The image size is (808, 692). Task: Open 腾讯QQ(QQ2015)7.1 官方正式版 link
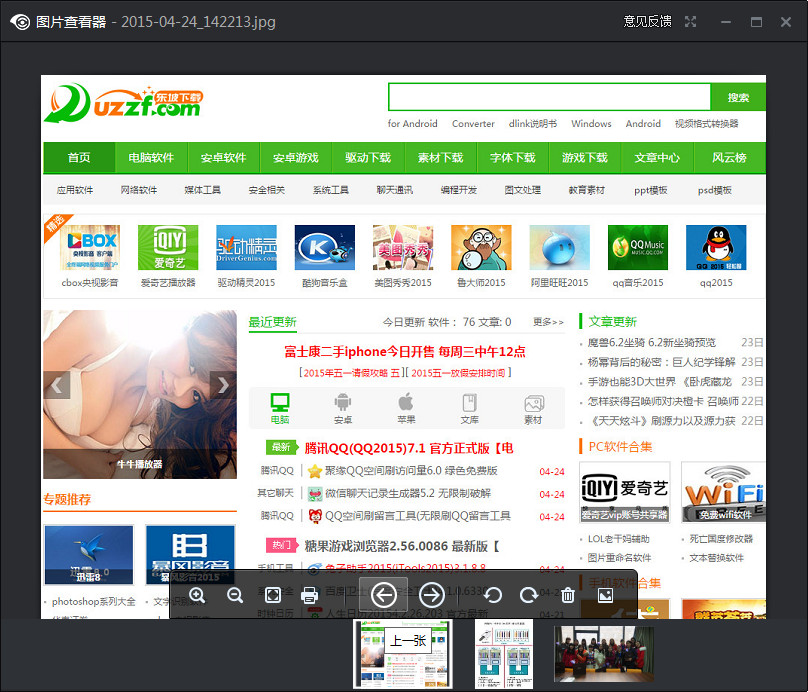(x=409, y=448)
